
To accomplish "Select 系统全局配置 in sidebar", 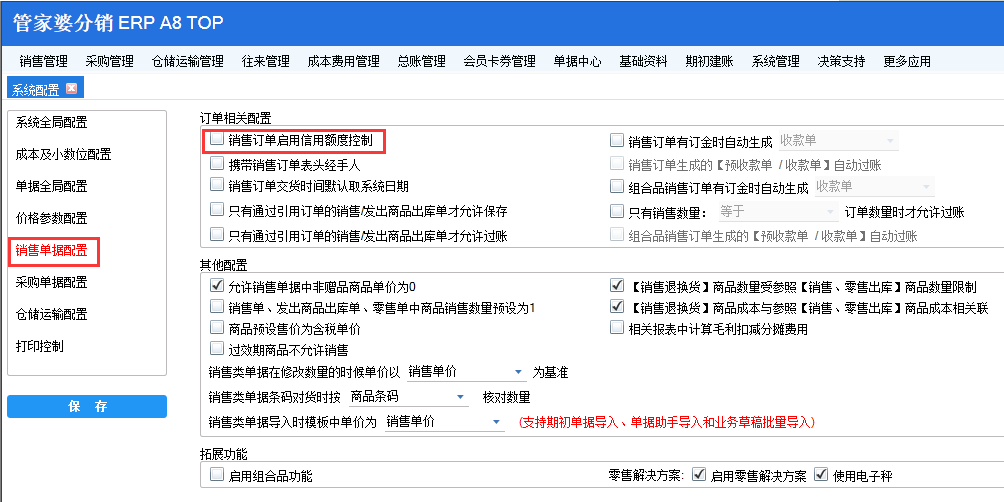I will pos(52,123).
